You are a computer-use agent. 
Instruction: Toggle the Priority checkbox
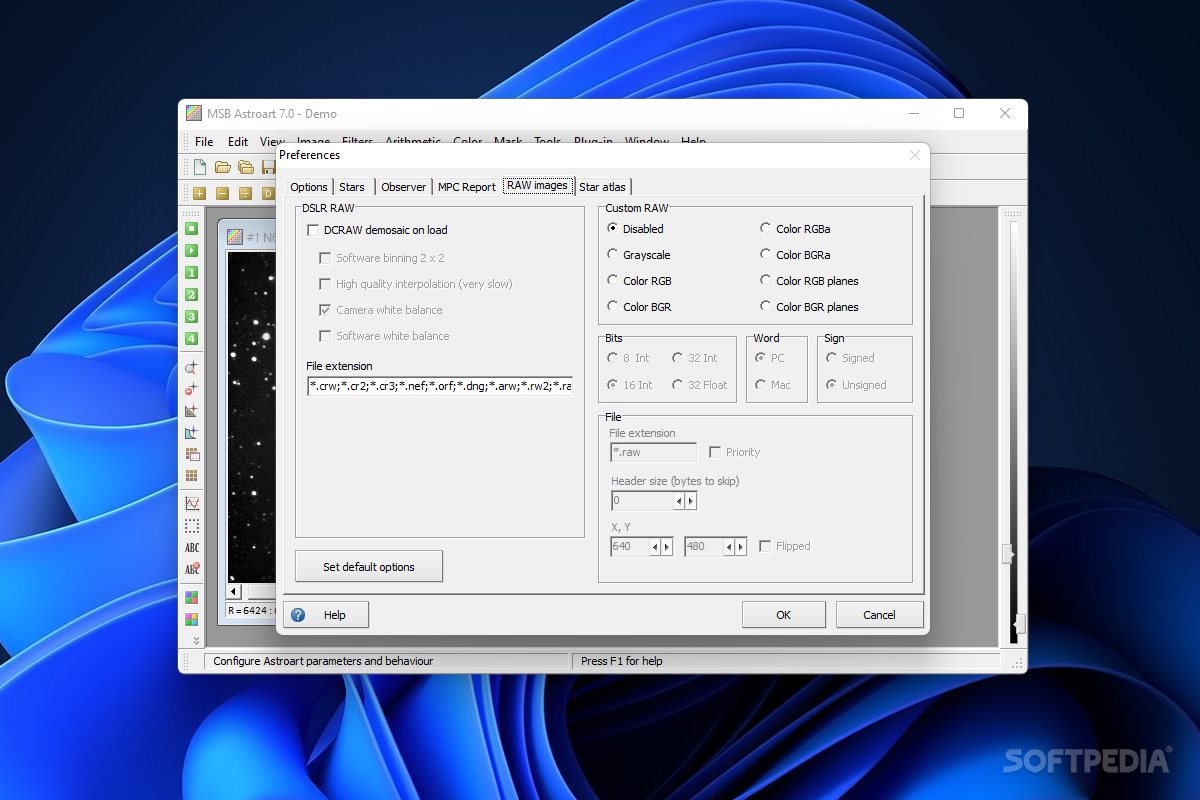(x=715, y=452)
